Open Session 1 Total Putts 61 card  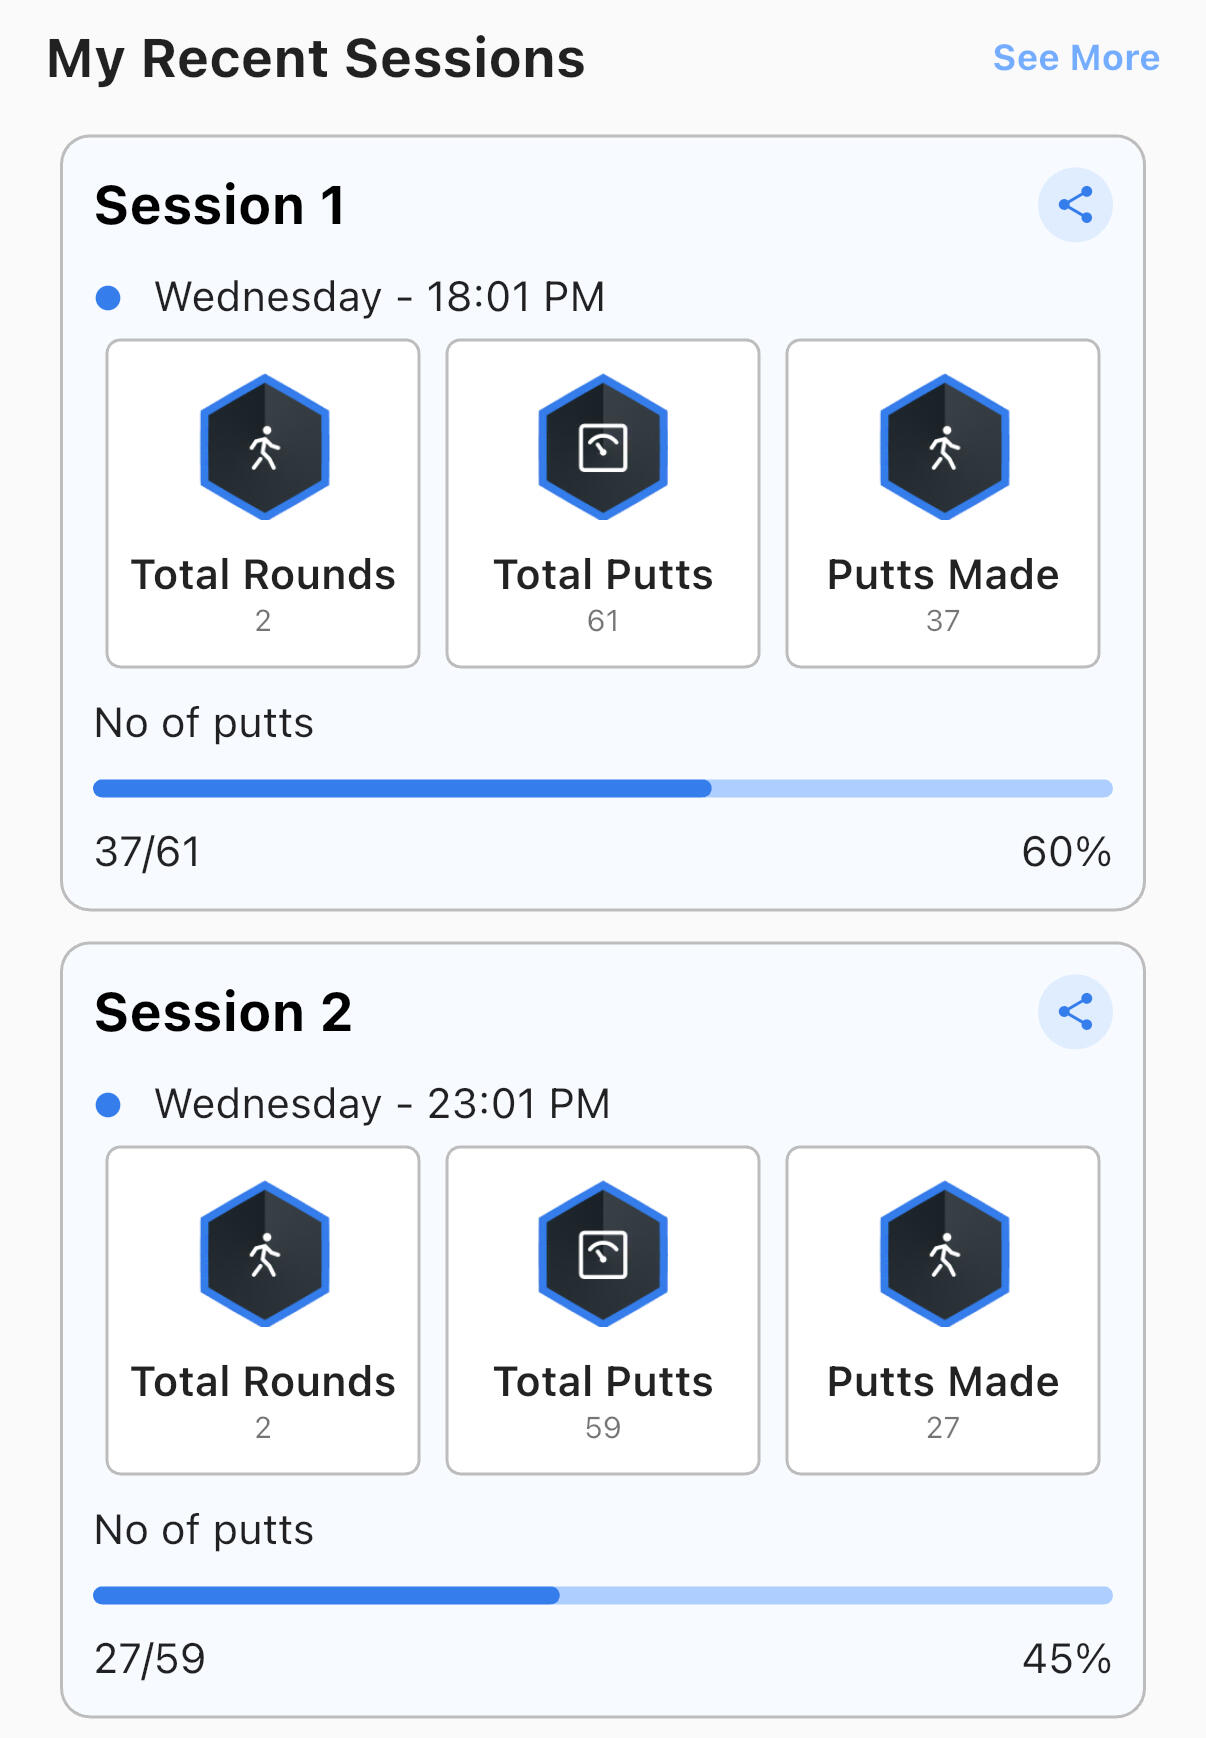[x=603, y=503]
